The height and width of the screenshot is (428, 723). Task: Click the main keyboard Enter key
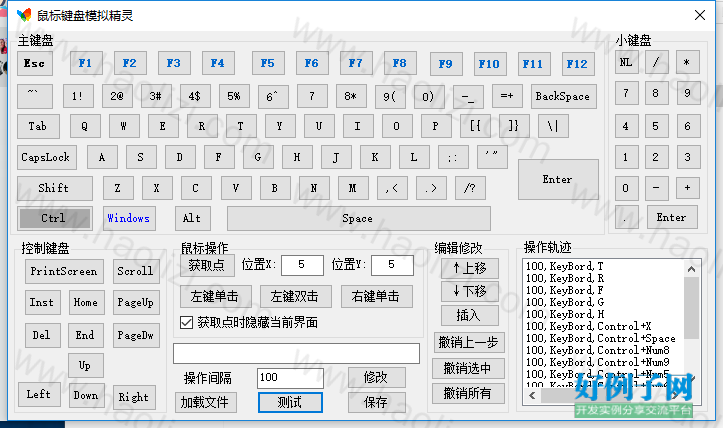558,179
